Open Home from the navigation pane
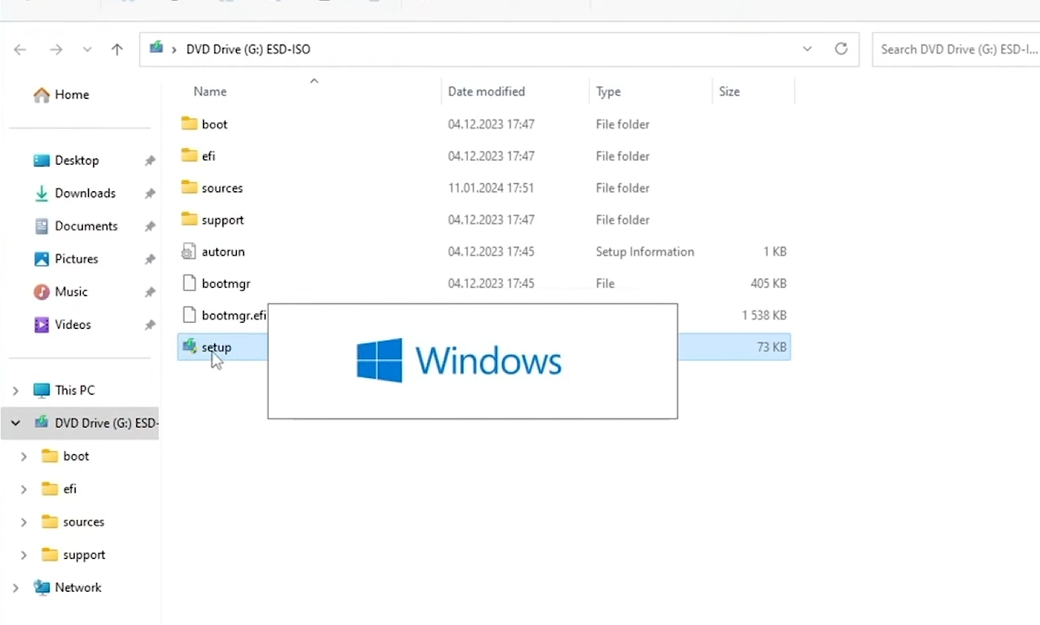This screenshot has width=1040, height=625. click(x=70, y=94)
